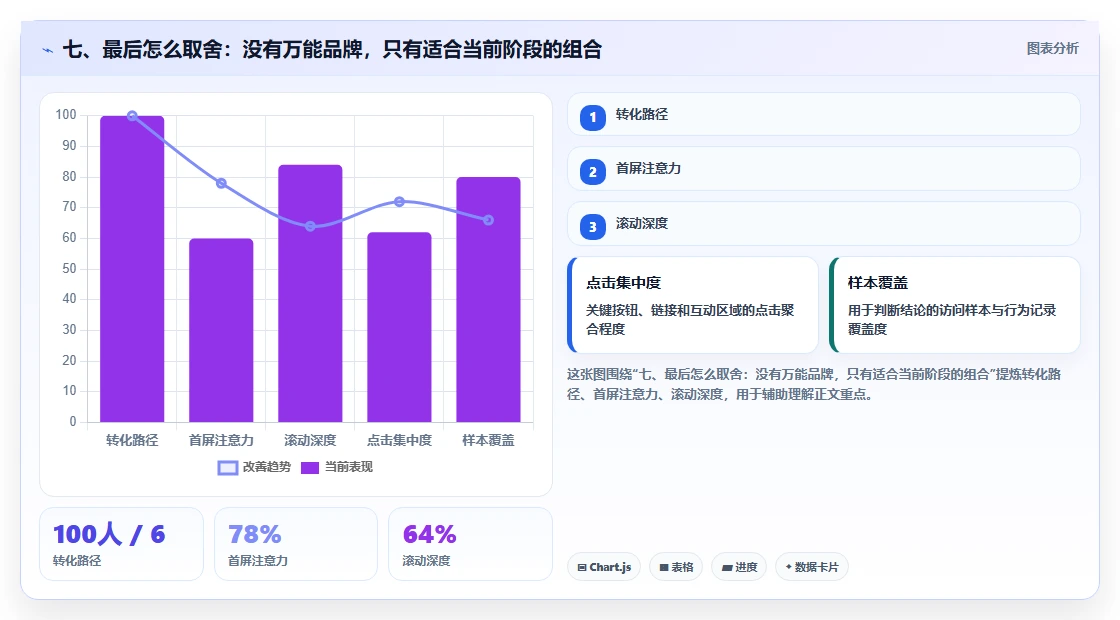Click the y-axis value 50
Image resolution: width=1120 pixels, height=620 pixels.
(x=69, y=269)
